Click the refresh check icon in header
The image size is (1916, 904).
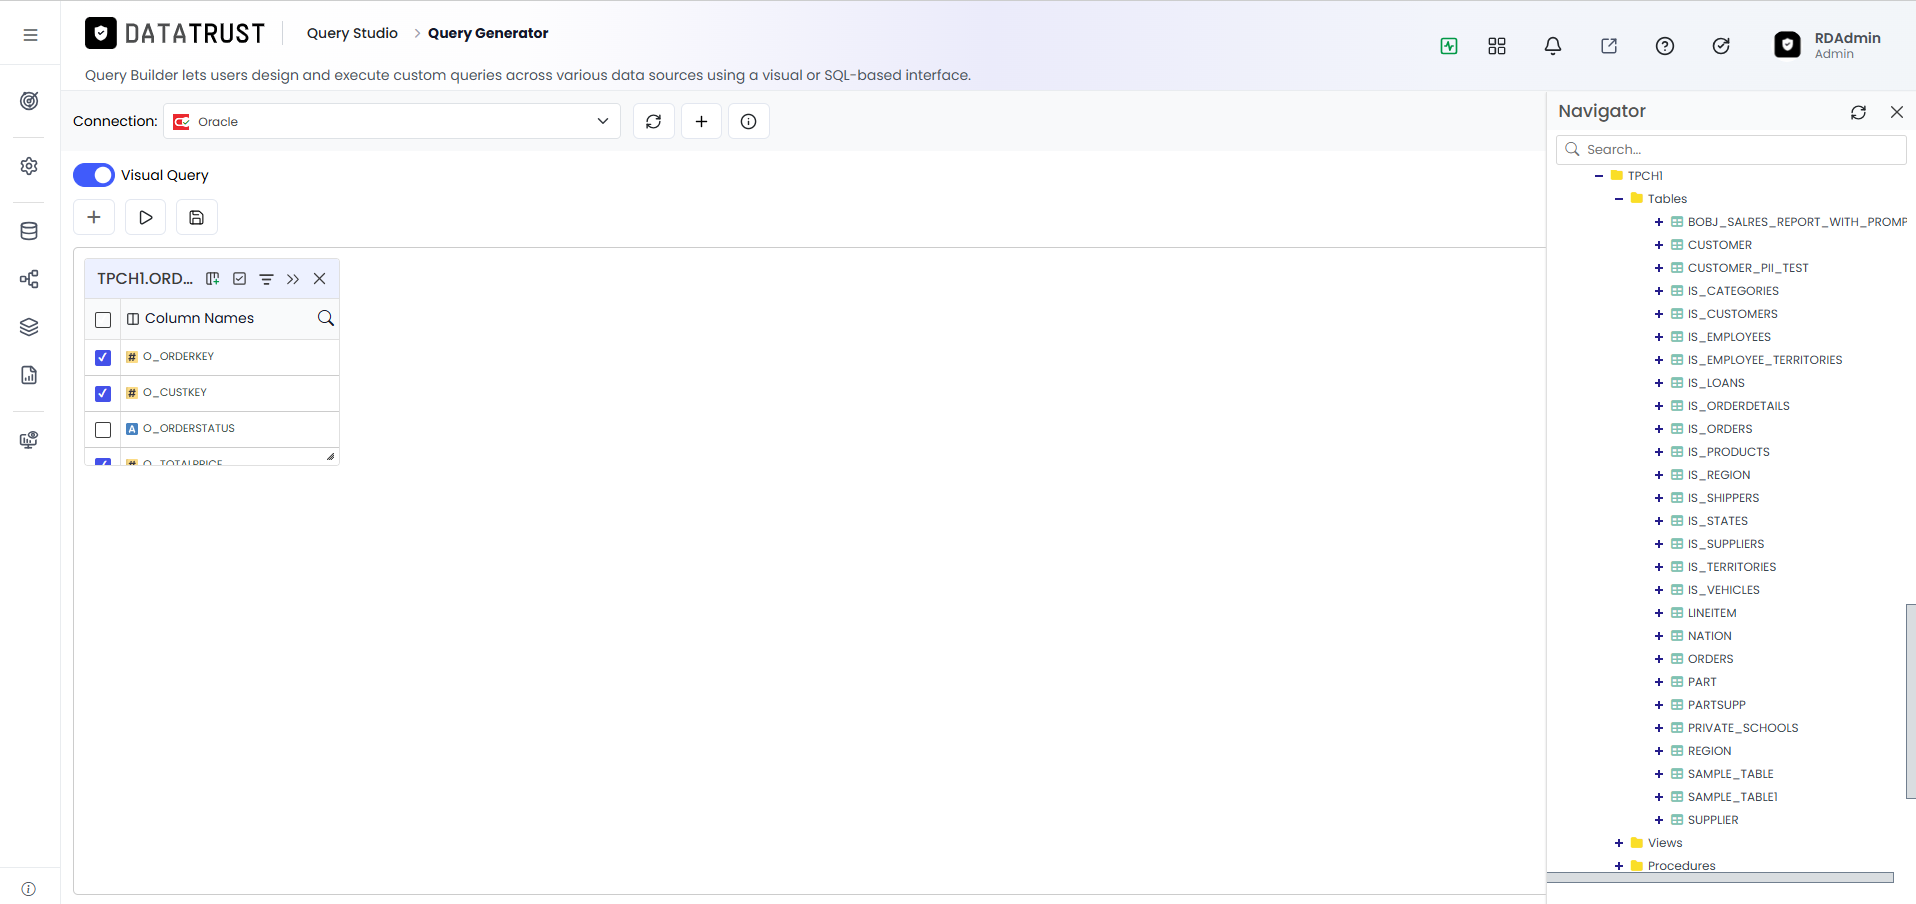(x=1721, y=46)
